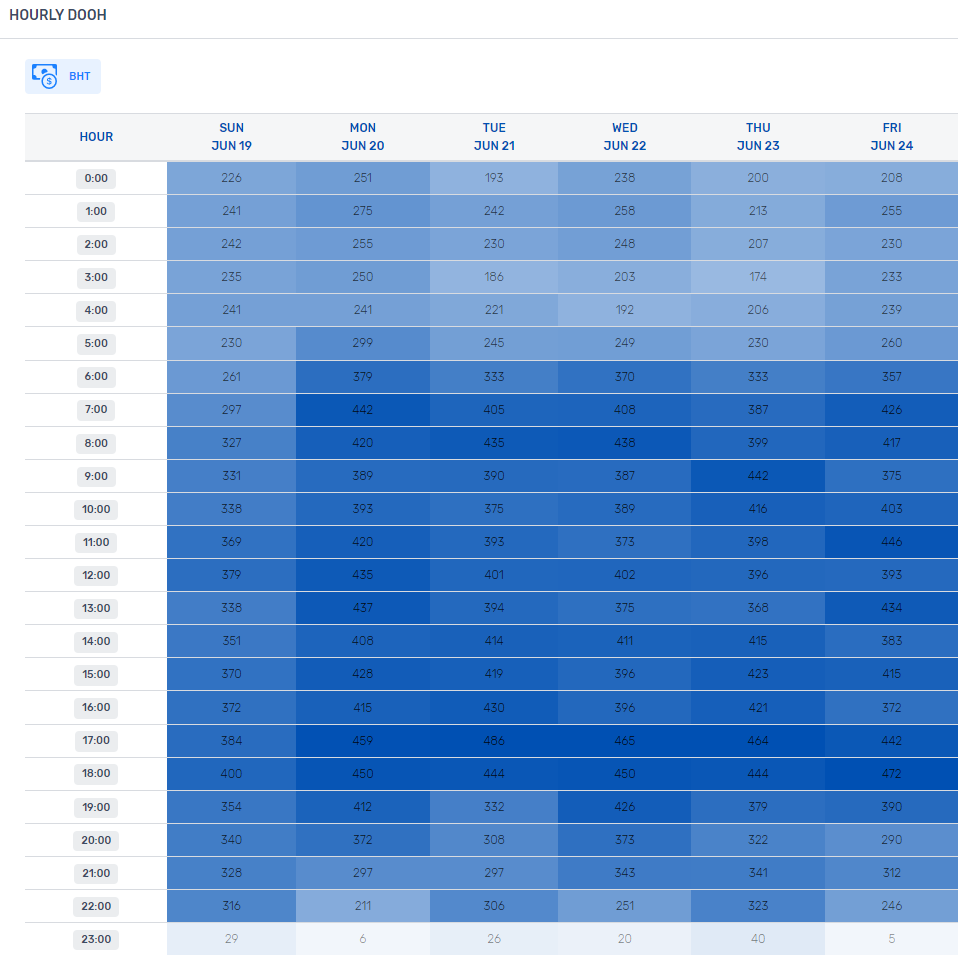Select the BHT label beside the money icon
958x958 pixels.
(79, 76)
